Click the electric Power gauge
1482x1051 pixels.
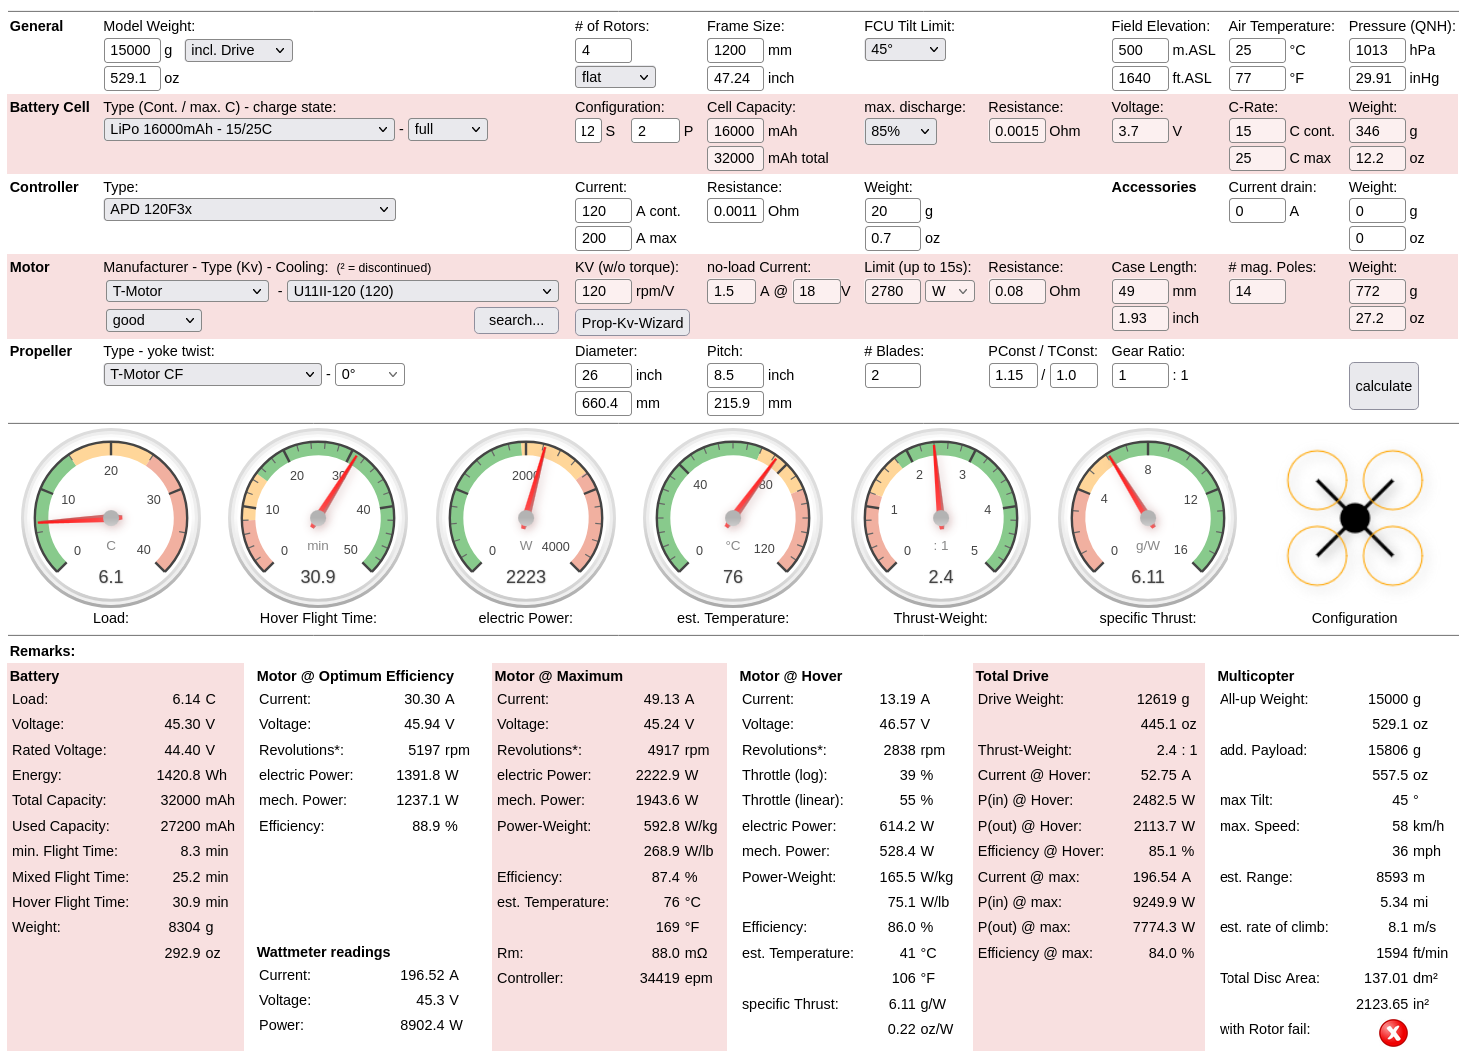pos(526,518)
